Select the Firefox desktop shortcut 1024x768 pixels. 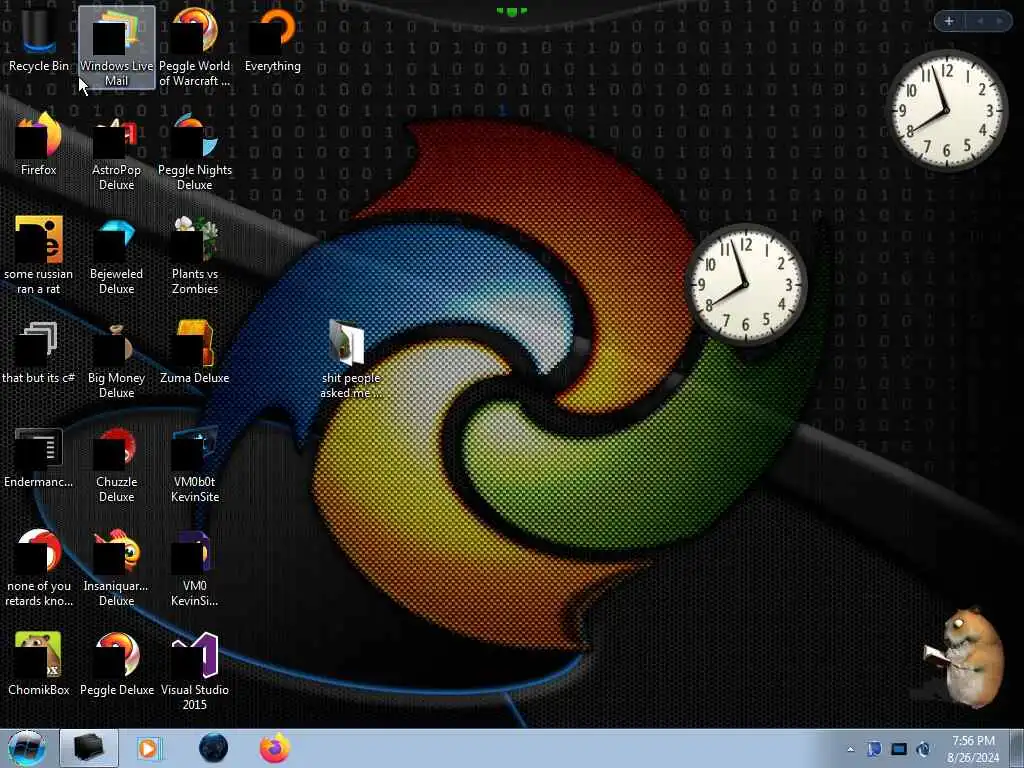tap(39, 144)
